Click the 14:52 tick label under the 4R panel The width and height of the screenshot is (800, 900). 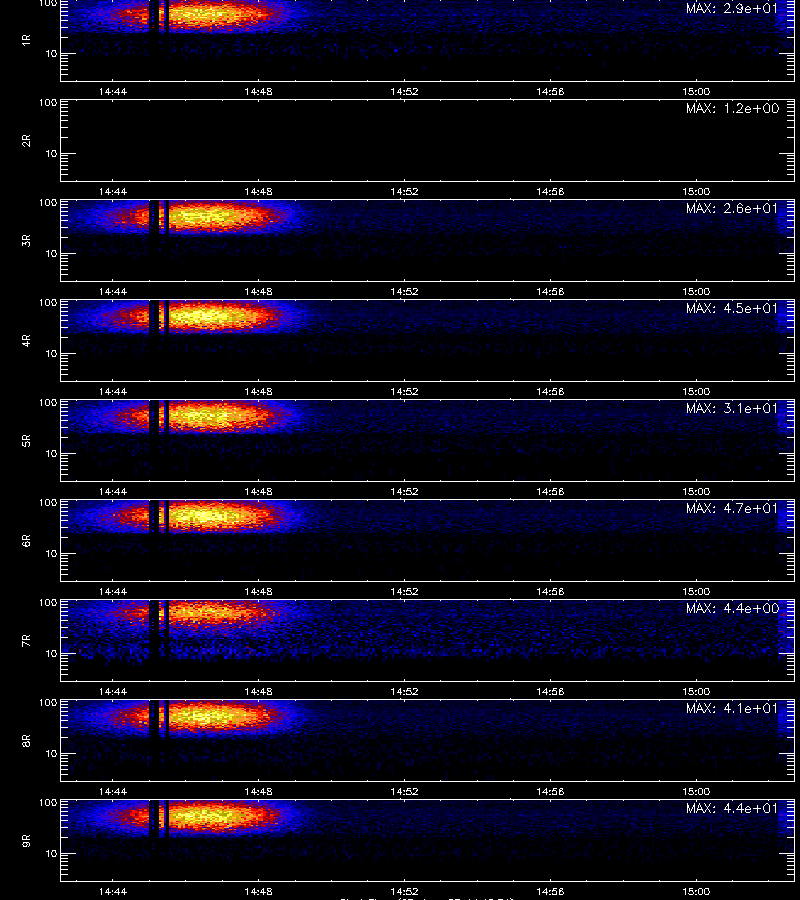click(404, 391)
